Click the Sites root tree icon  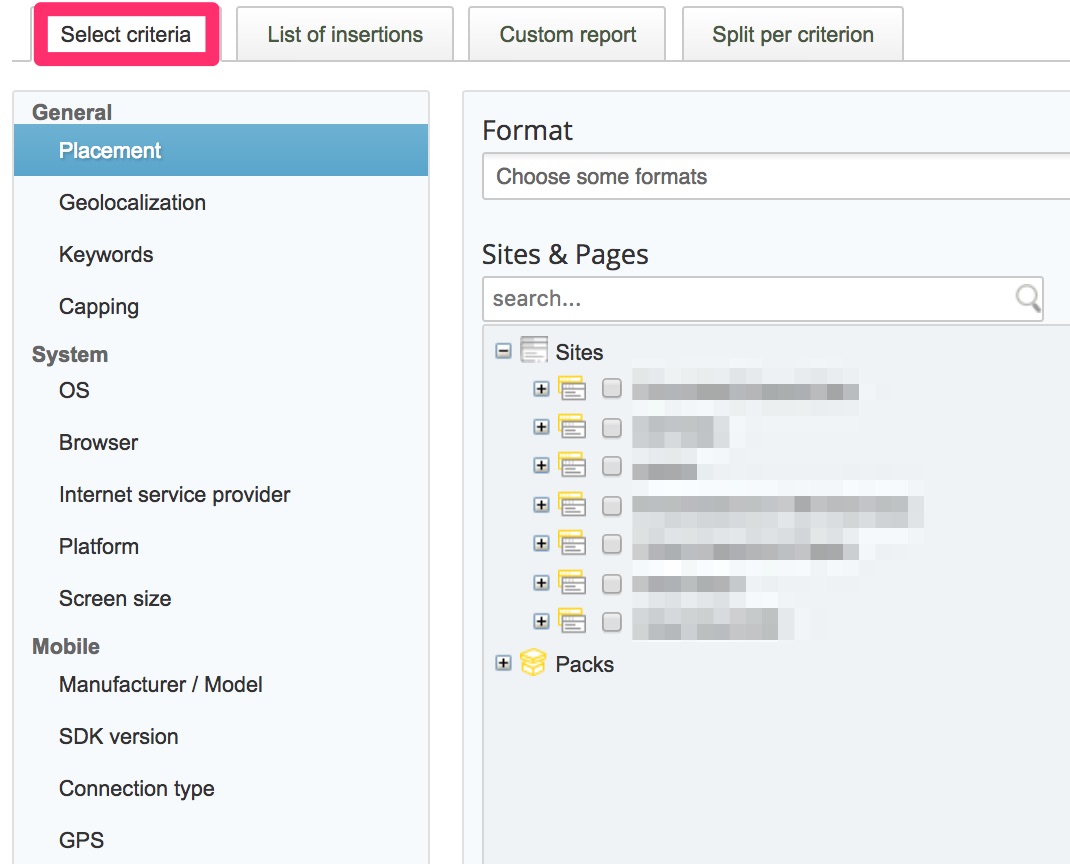(535, 351)
